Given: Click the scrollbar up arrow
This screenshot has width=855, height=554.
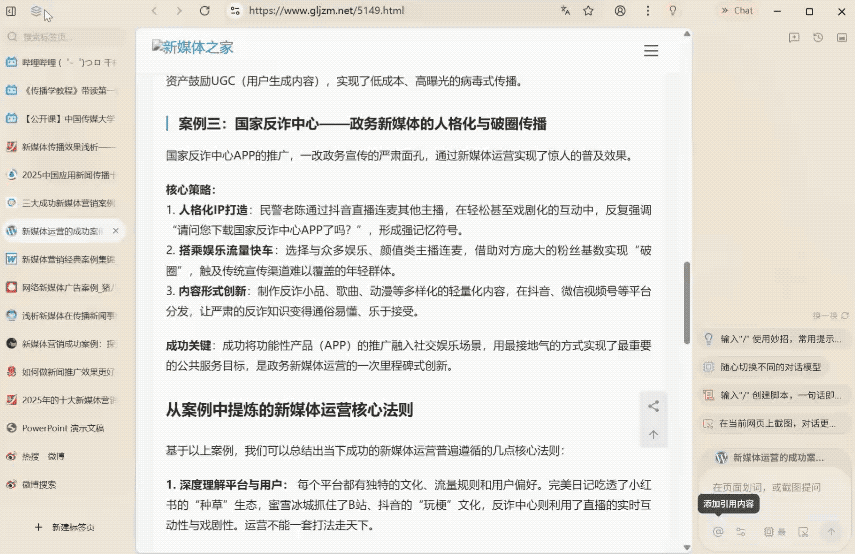Looking at the screenshot, I should coord(687,34).
